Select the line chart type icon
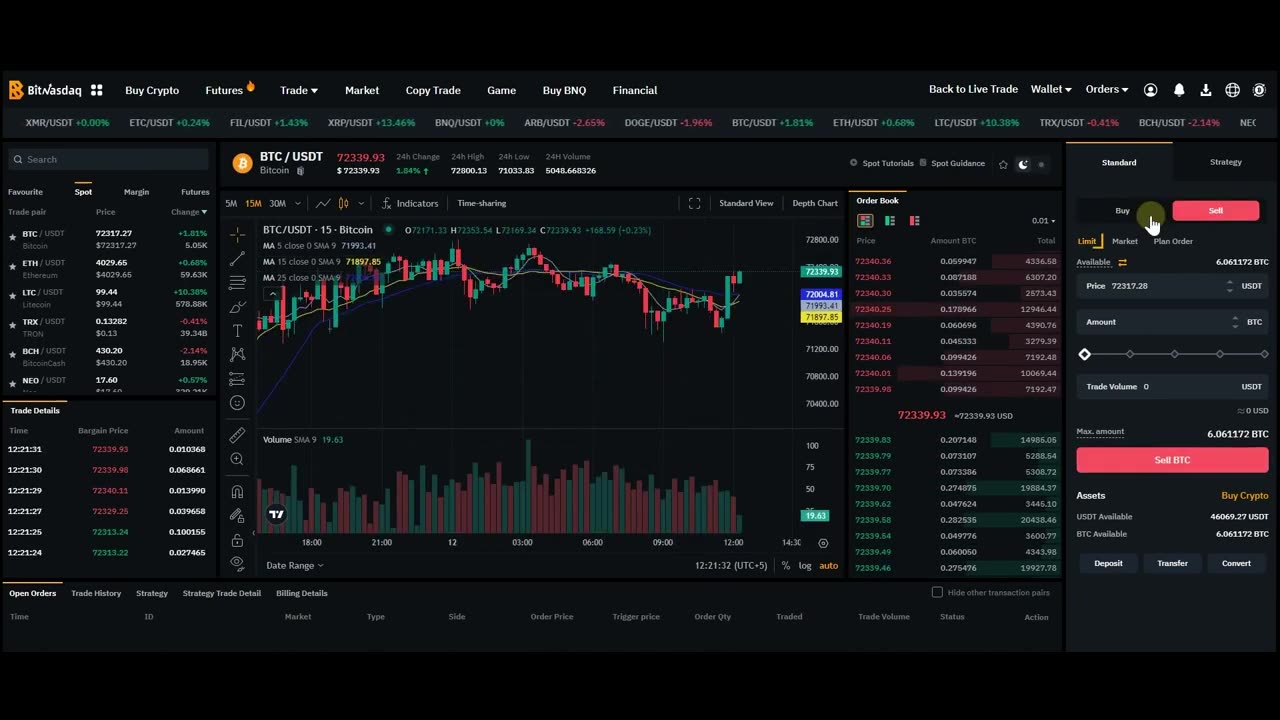The height and width of the screenshot is (720, 1280). (x=323, y=203)
